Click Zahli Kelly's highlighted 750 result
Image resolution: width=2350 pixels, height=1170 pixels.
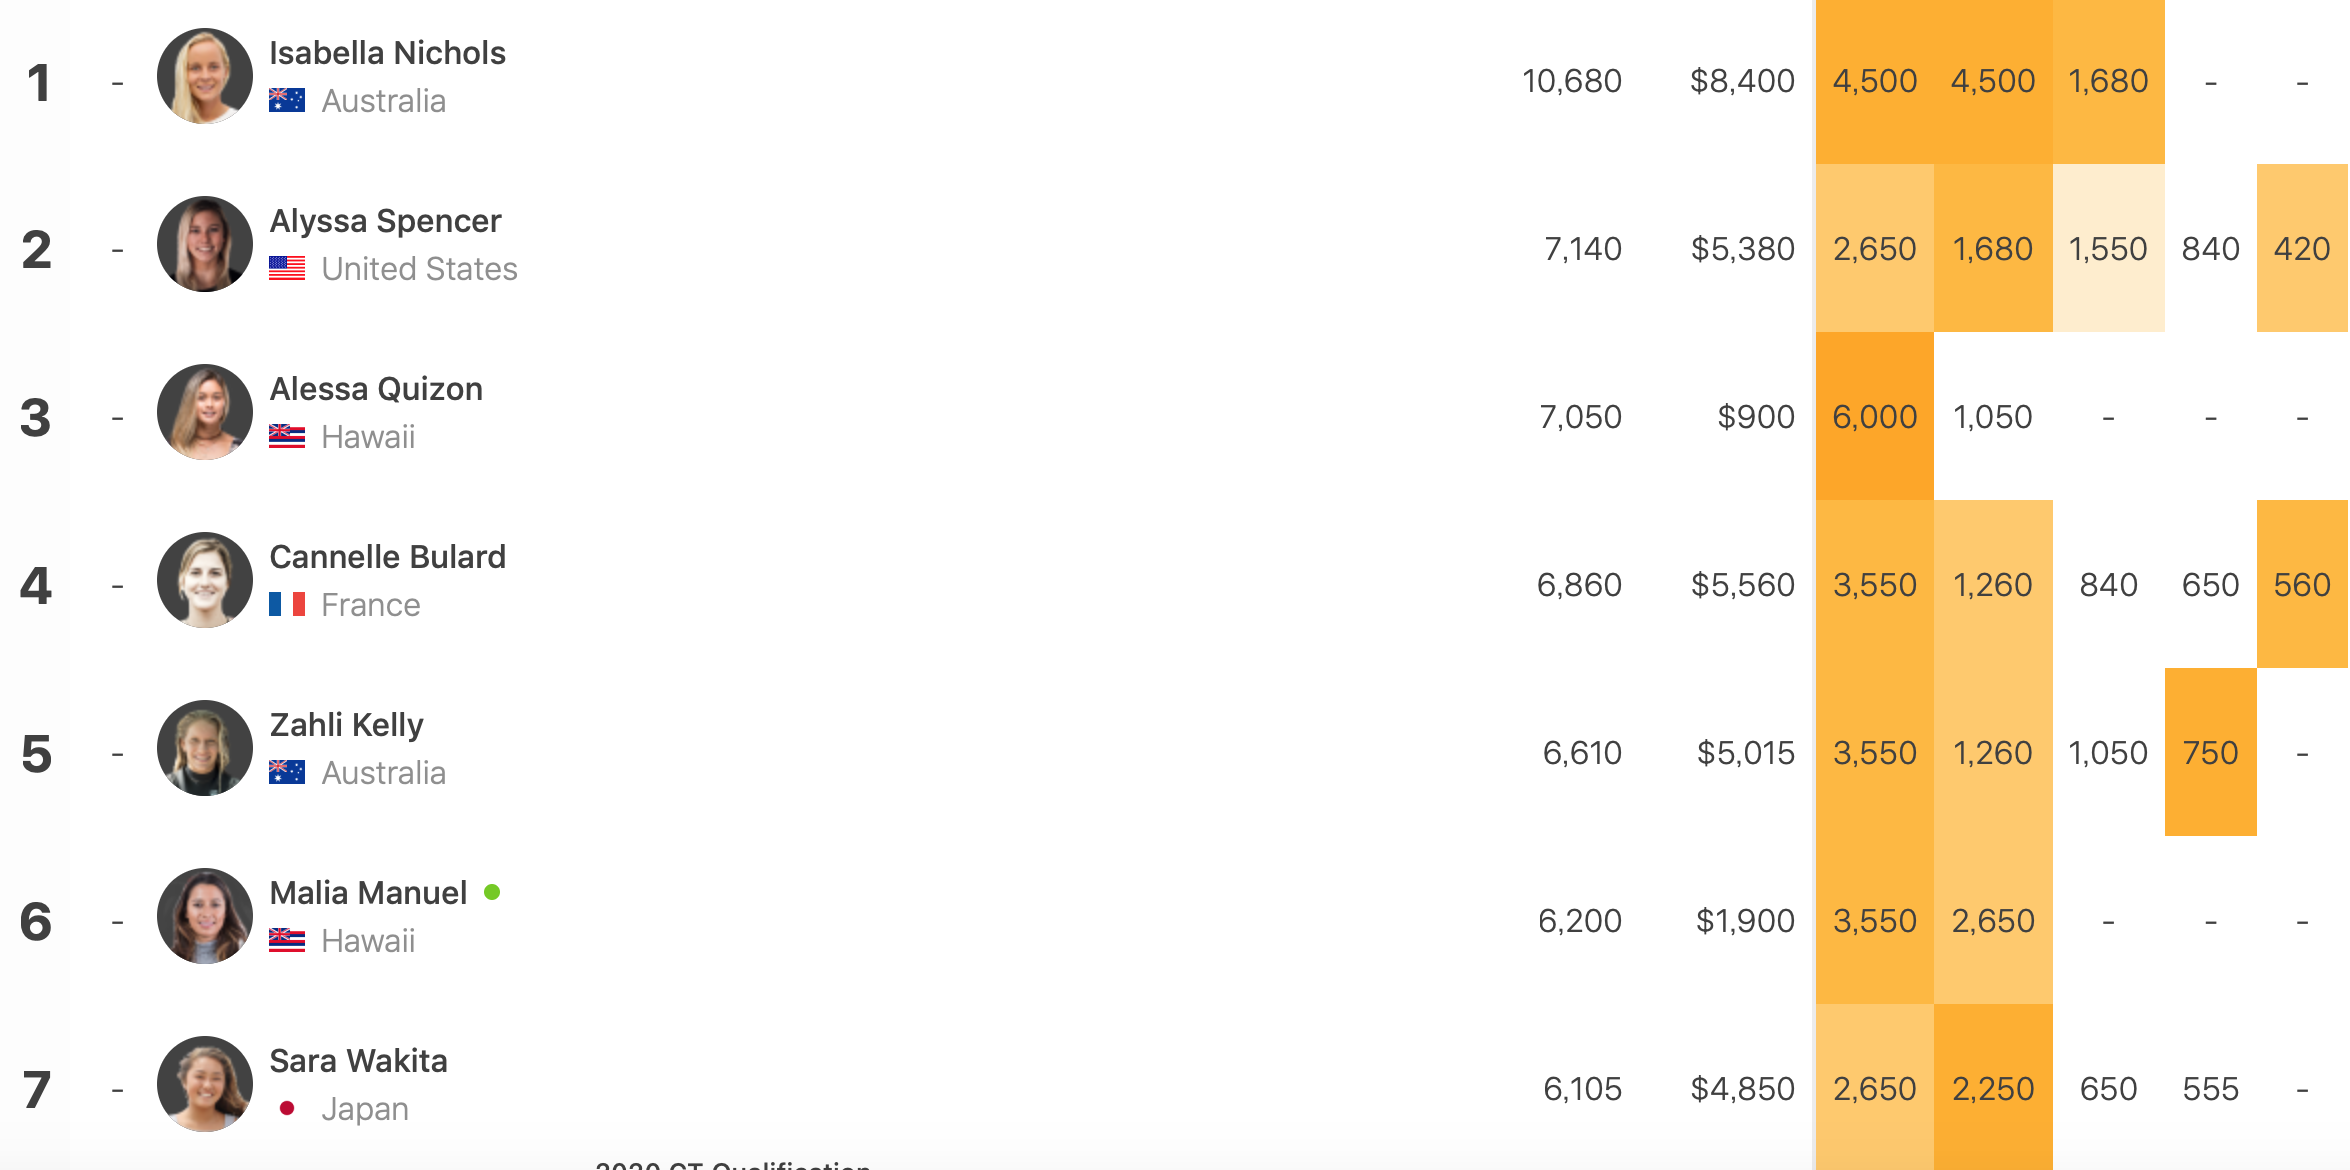pos(2210,752)
